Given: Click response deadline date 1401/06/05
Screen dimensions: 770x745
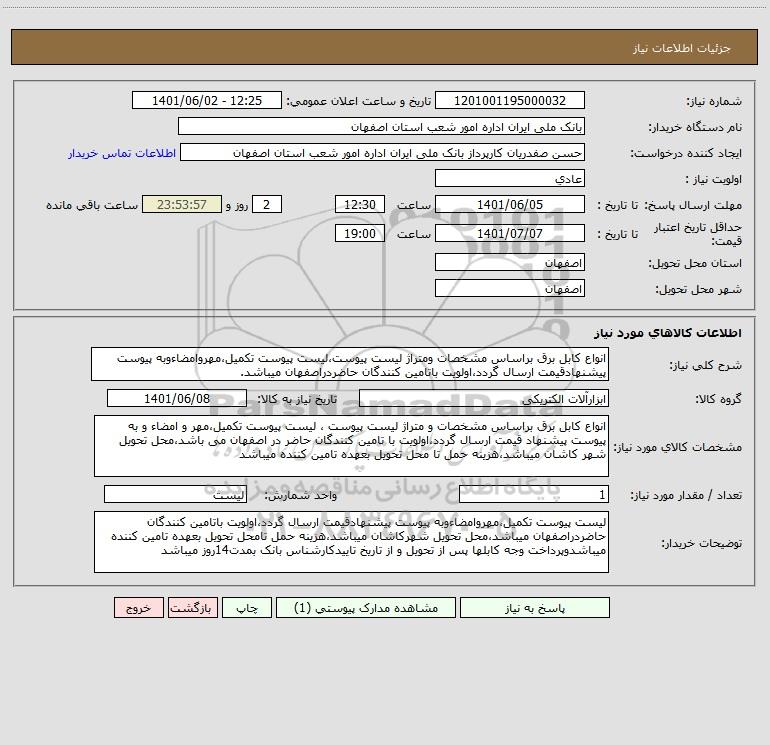Looking at the screenshot, I should 510,204.
